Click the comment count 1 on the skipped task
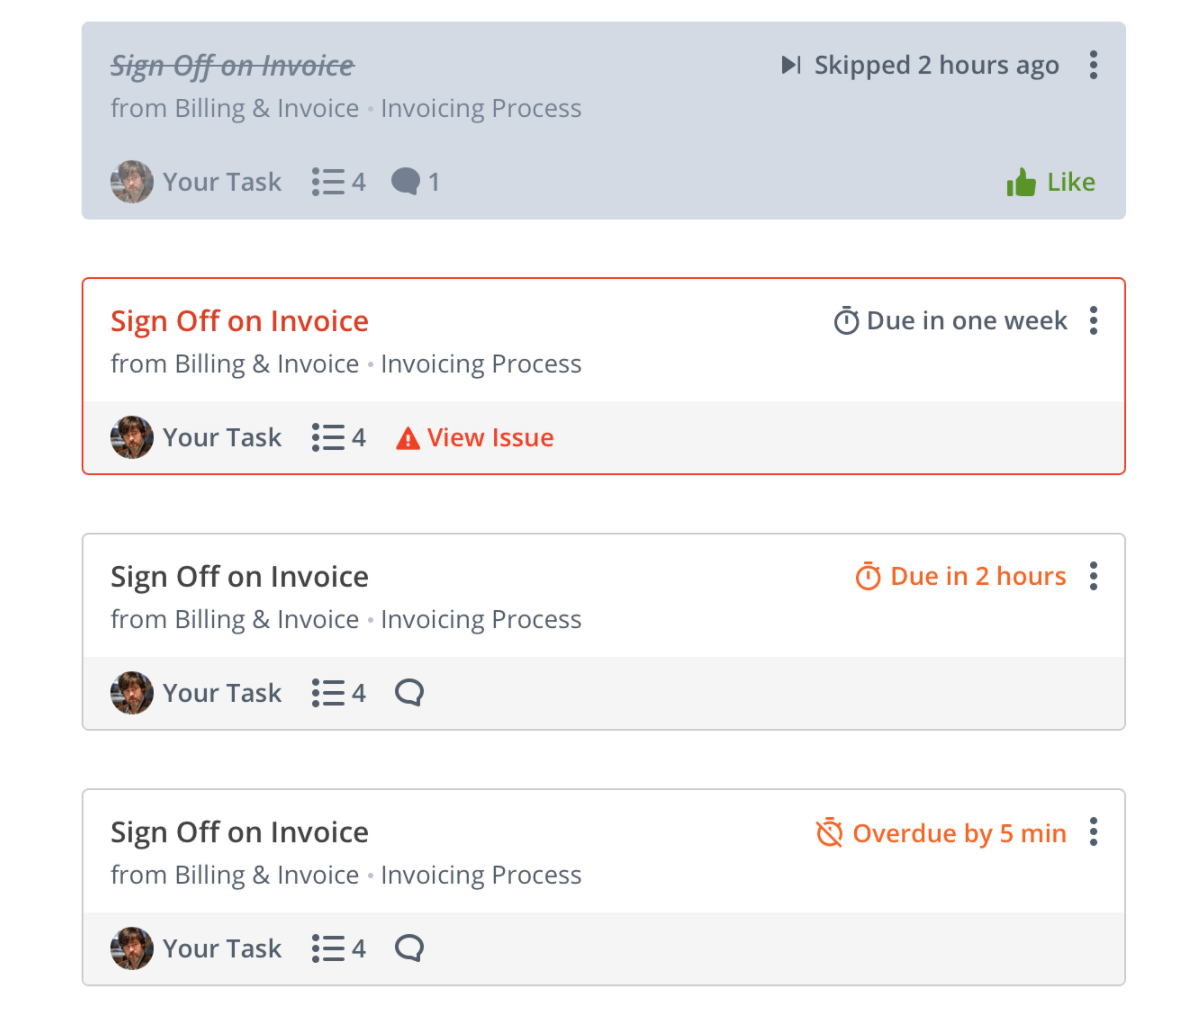 (434, 181)
